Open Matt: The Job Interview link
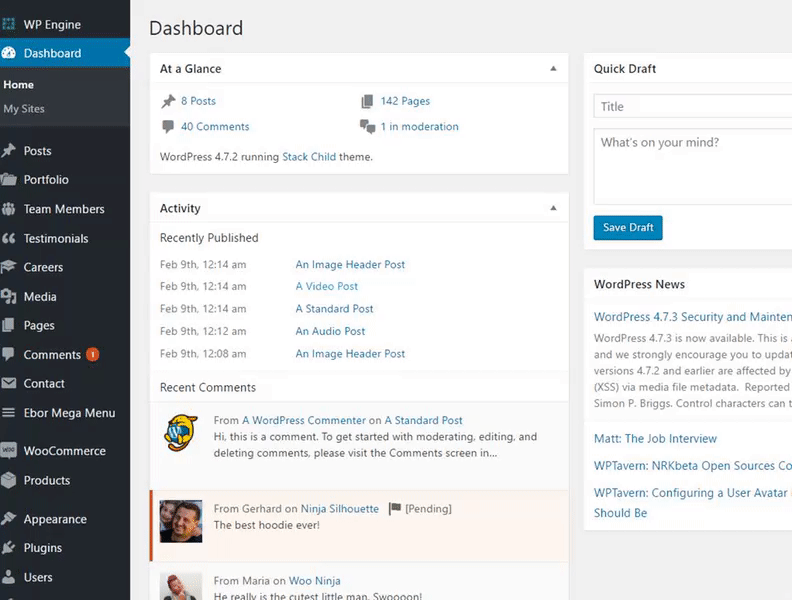 (x=655, y=438)
